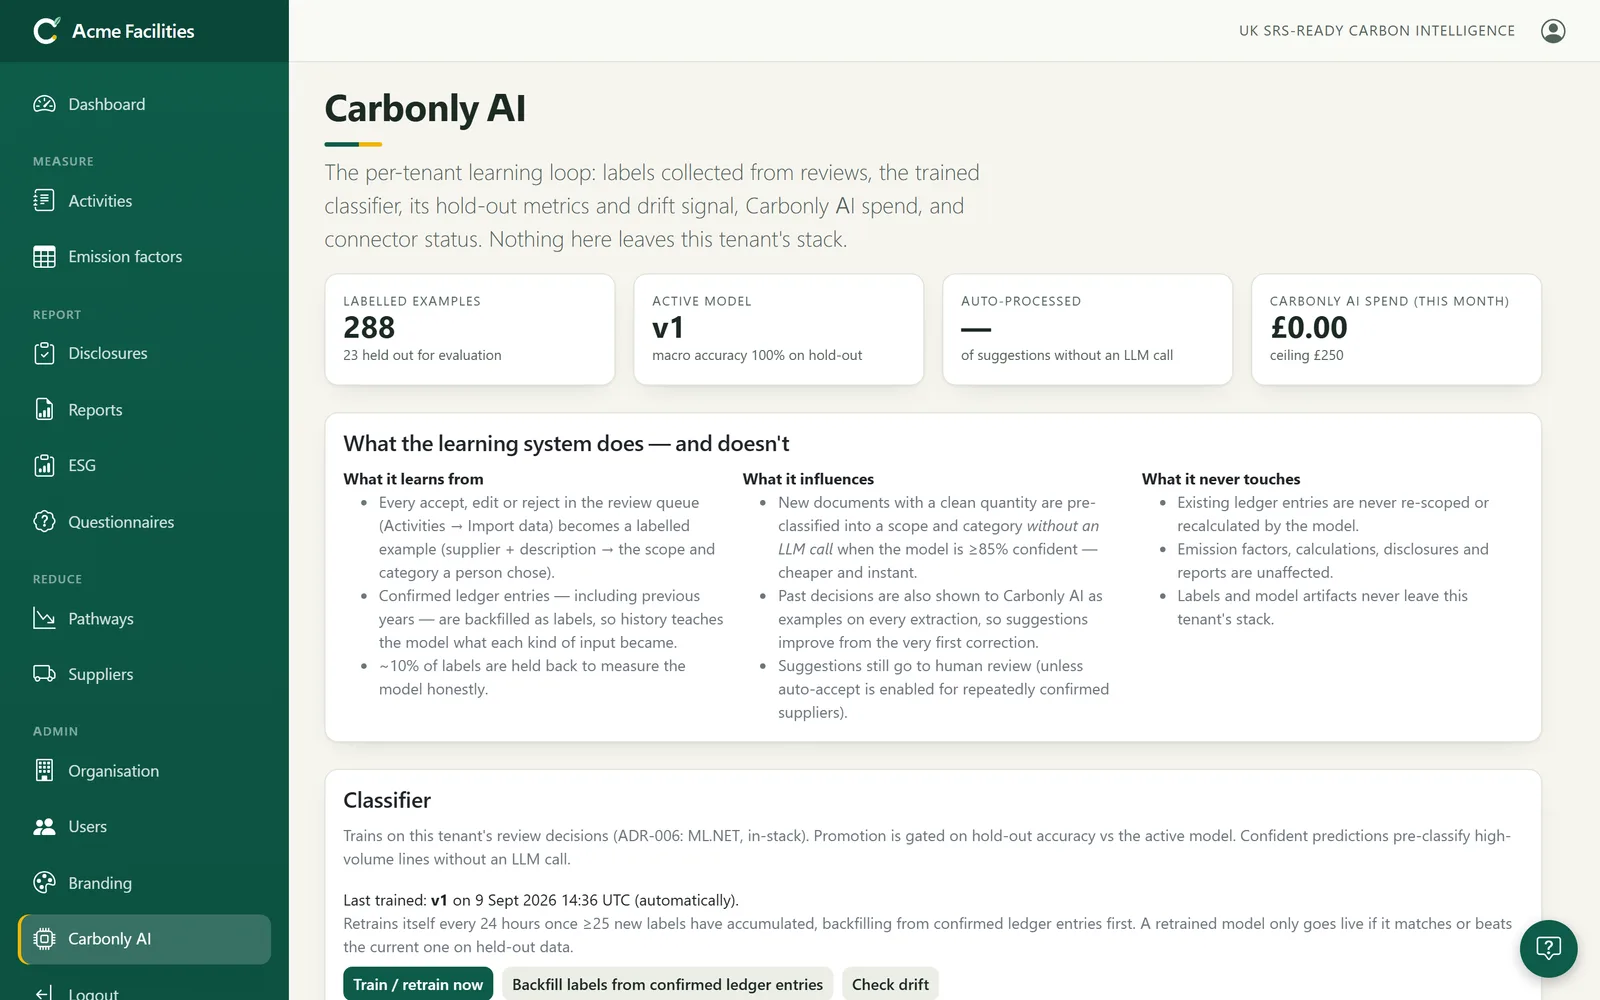The image size is (1600, 1000).
Task: Open the Users admin page
Action: (144, 827)
